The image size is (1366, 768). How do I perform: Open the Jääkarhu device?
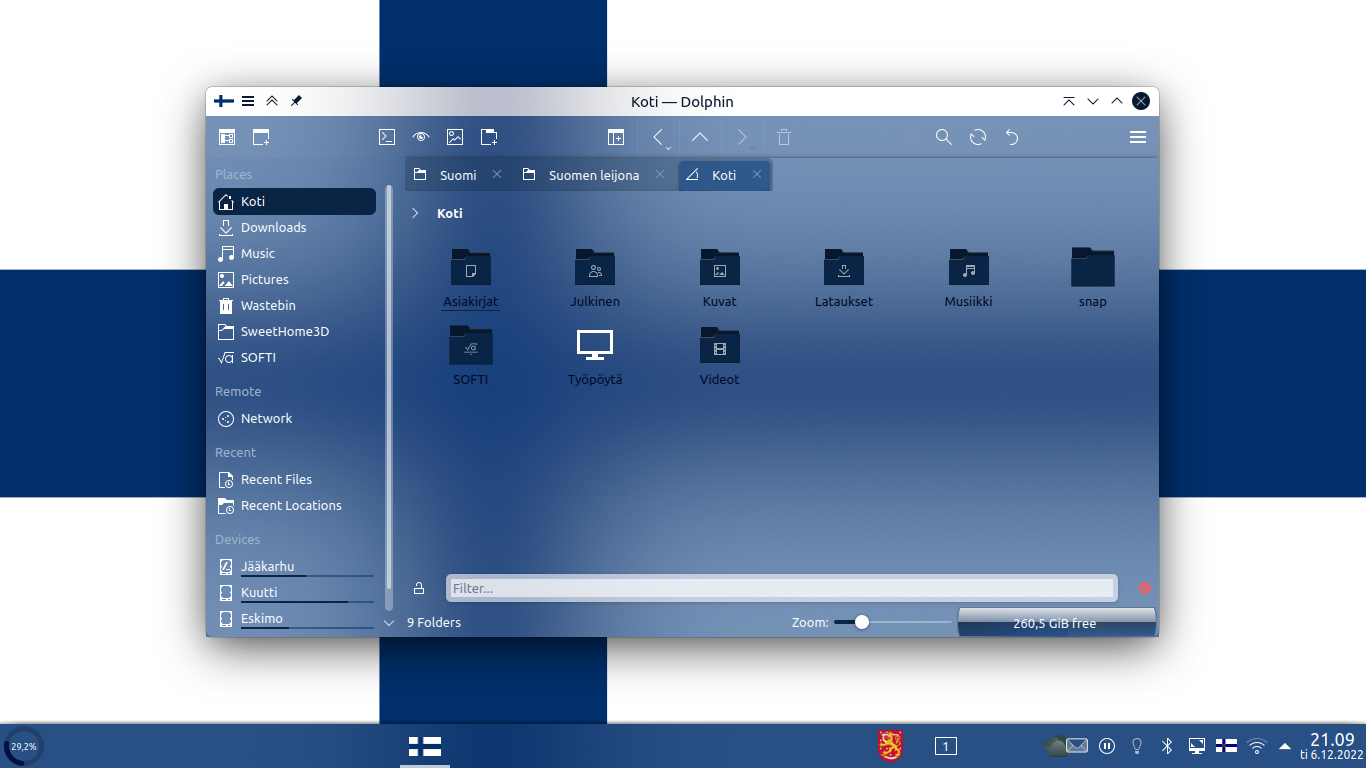coord(294,567)
